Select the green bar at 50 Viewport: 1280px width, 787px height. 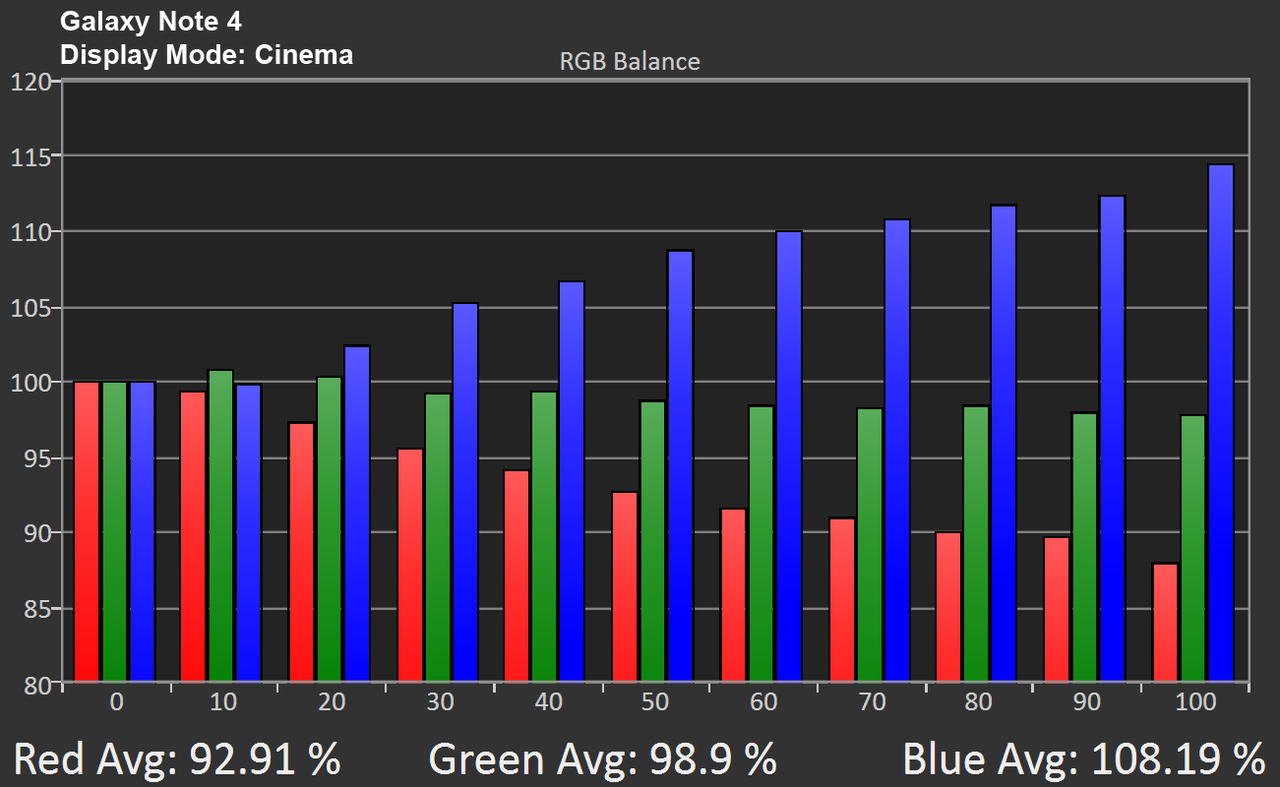(652, 542)
